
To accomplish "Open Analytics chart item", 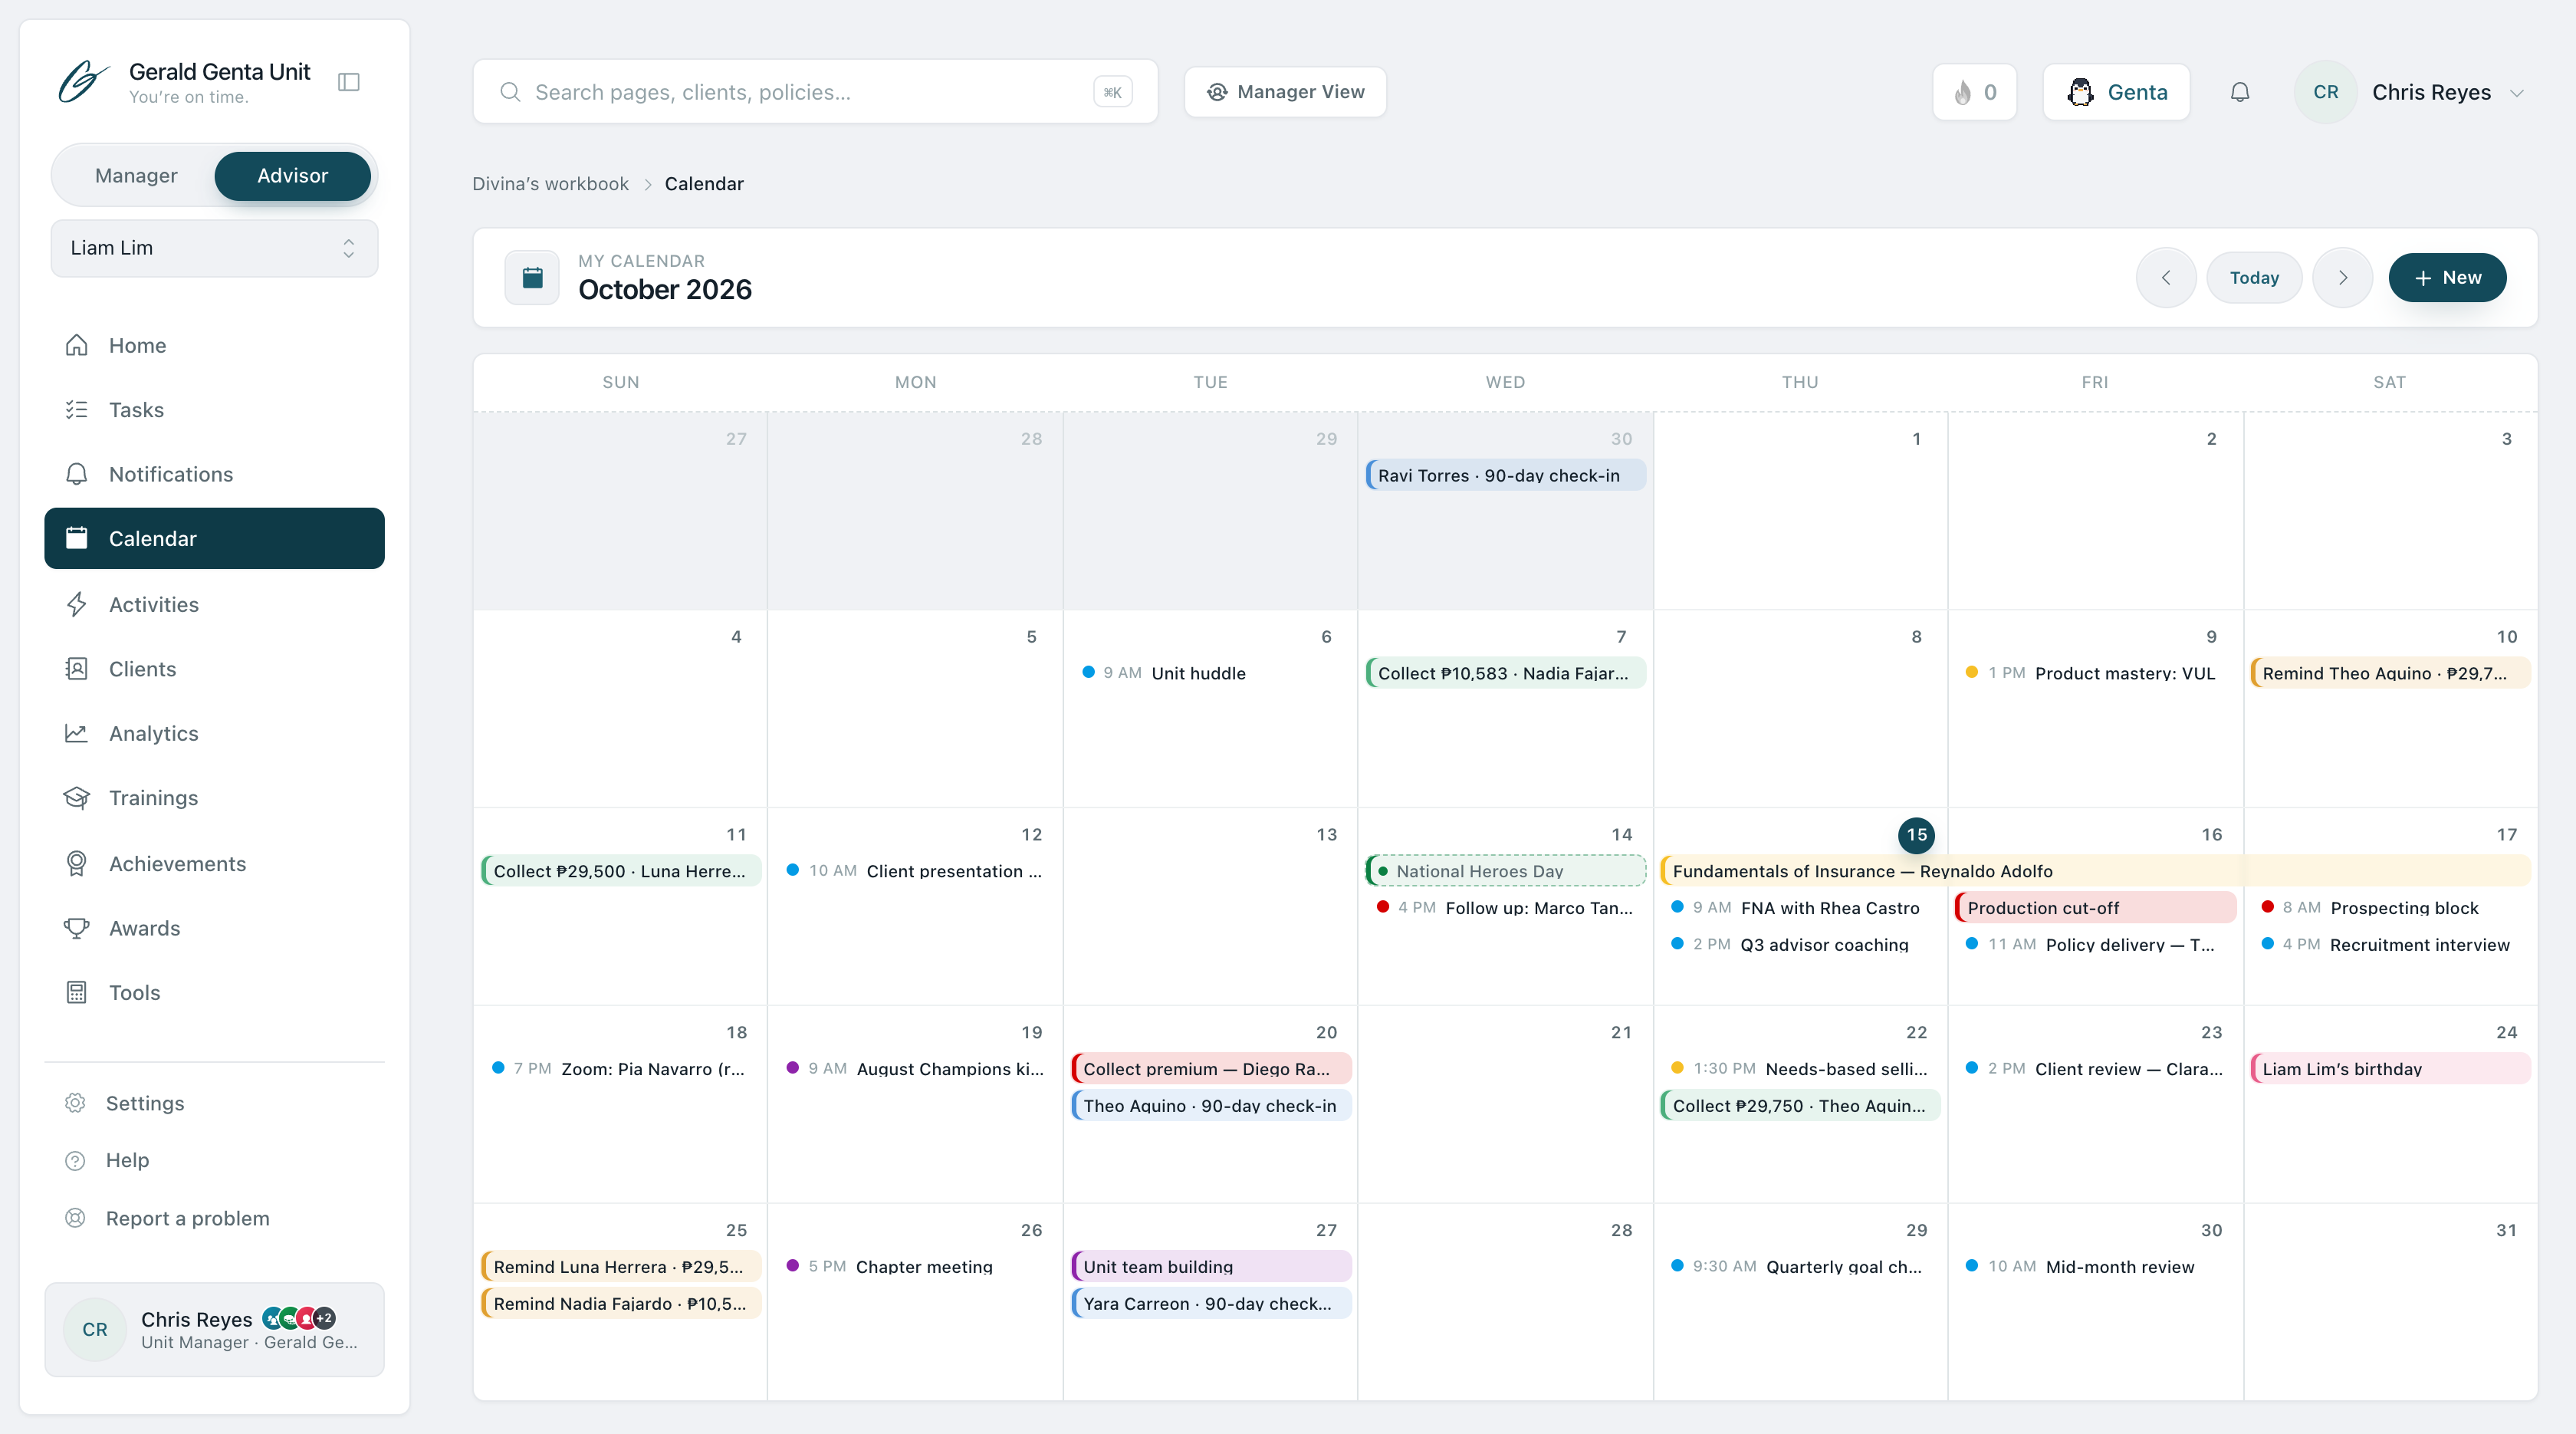I will pos(214,733).
